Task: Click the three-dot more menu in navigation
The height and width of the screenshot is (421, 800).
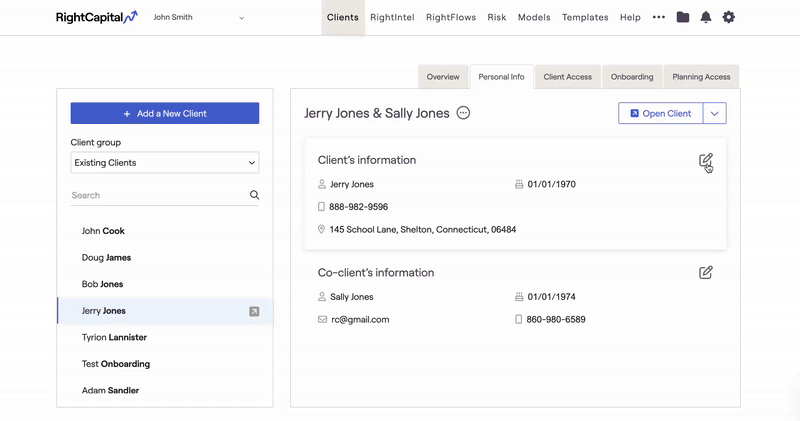Action: click(x=659, y=17)
